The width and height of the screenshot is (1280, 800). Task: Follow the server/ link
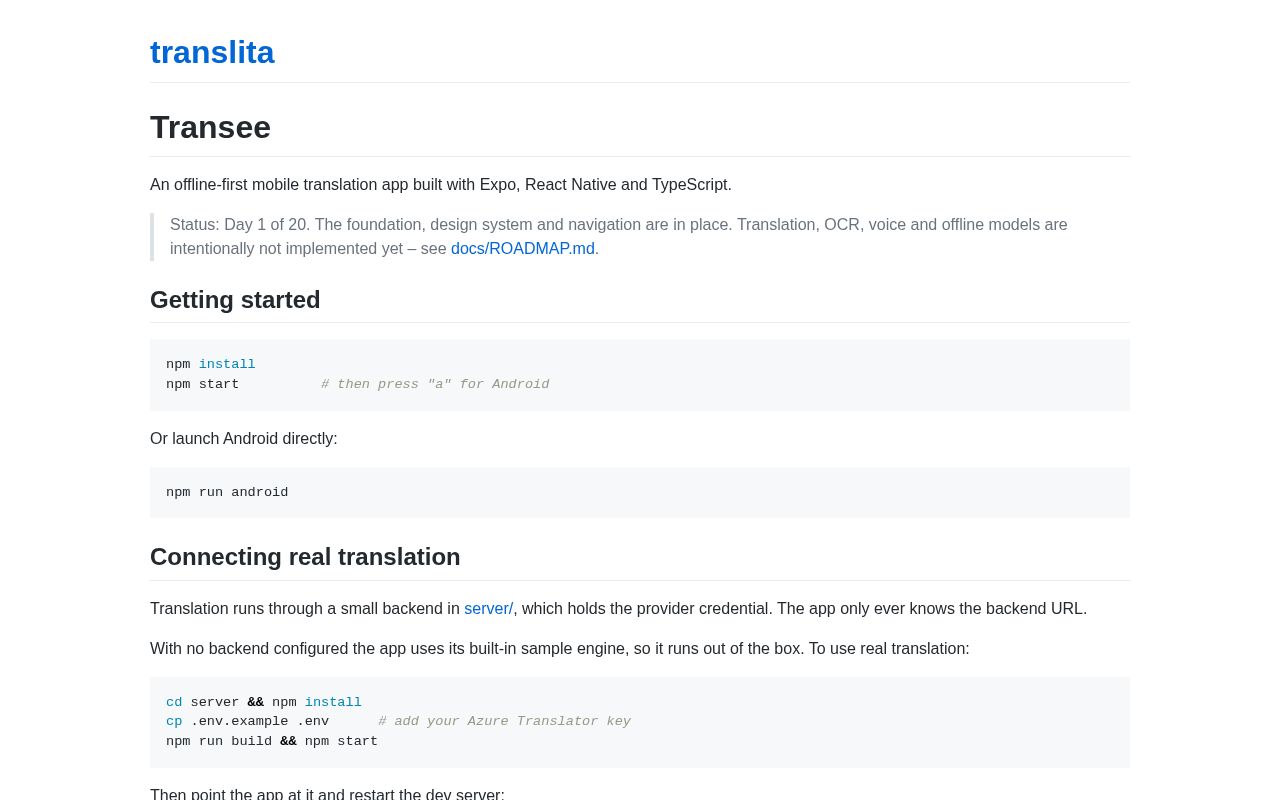(488, 609)
